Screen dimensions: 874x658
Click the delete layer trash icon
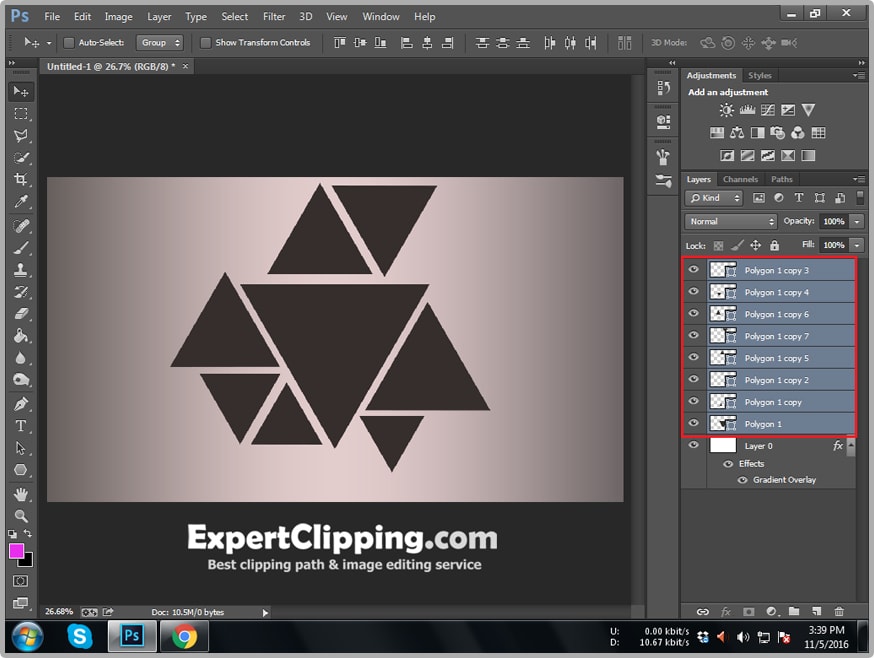(x=839, y=611)
